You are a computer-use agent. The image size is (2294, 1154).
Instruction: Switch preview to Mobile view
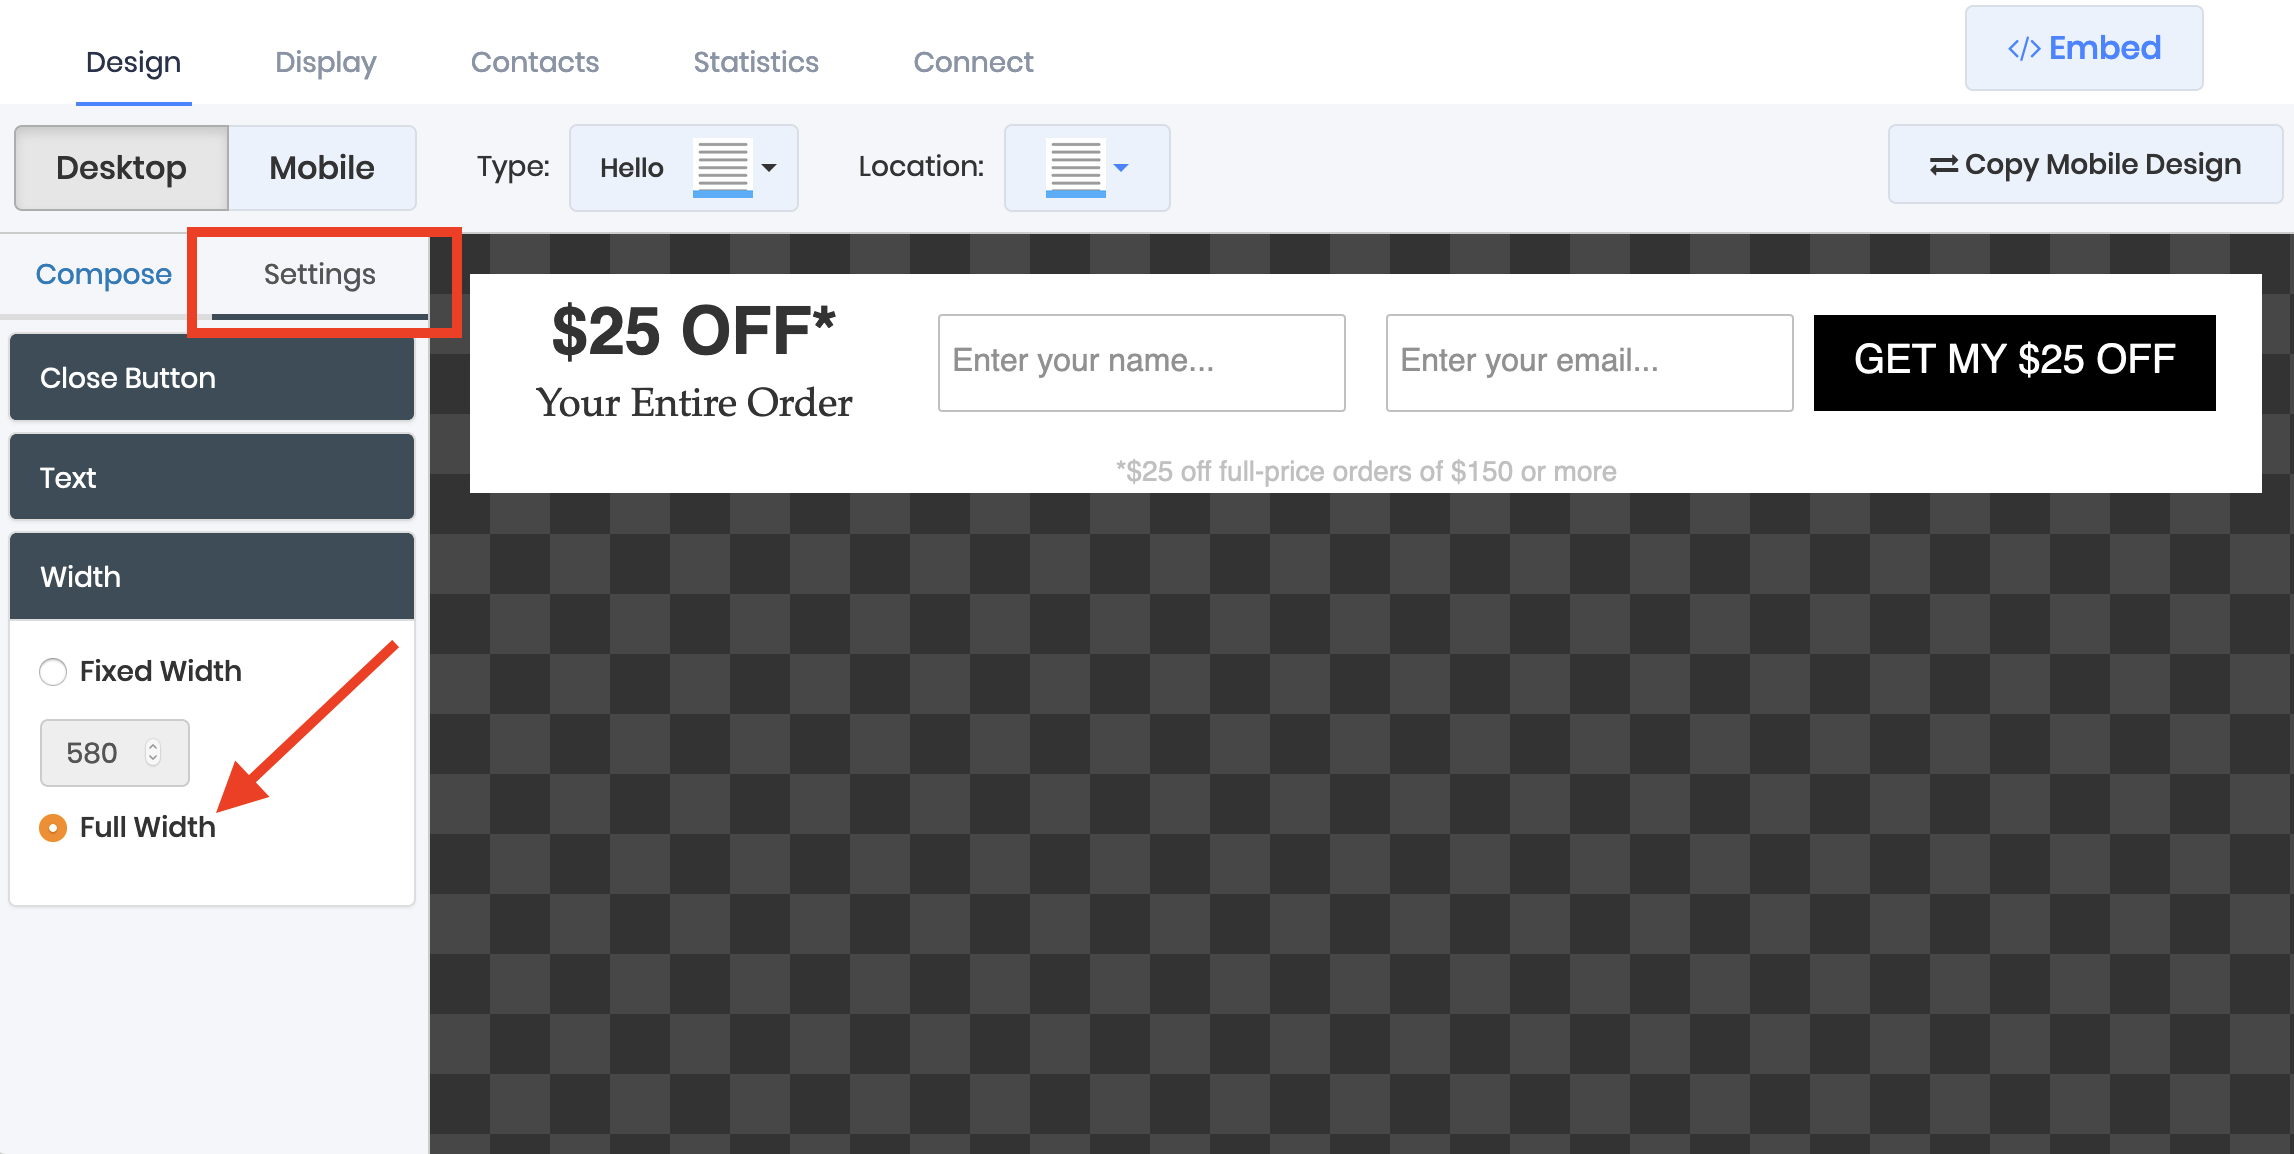click(321, 167)
